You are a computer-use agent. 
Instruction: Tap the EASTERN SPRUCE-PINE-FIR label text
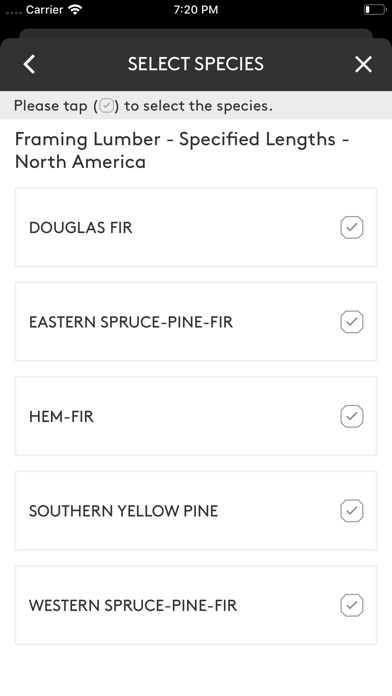pos(131,322)
